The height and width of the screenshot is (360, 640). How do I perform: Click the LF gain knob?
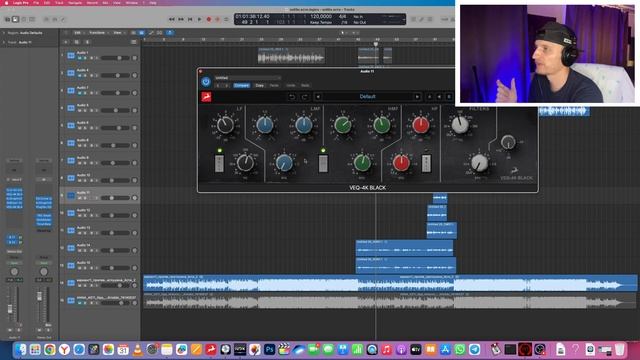[x=225, y=125]
